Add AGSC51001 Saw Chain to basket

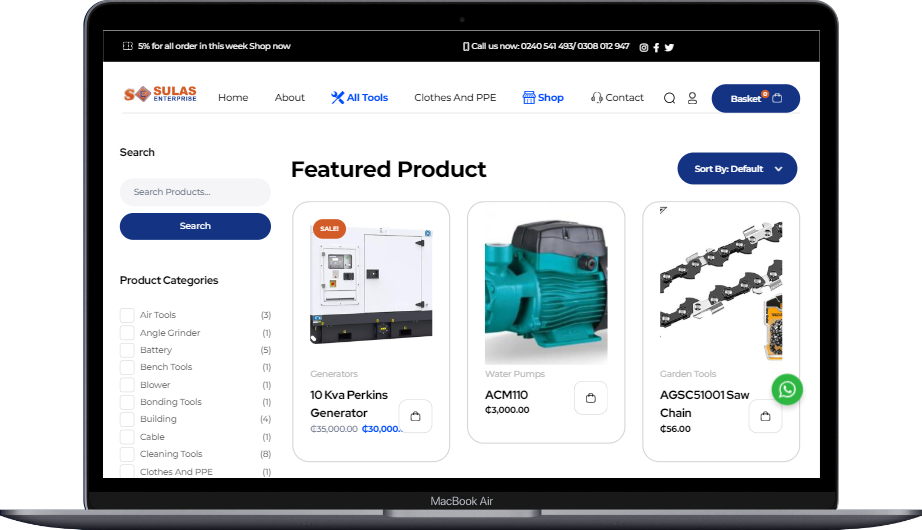(x=765, y=416)
